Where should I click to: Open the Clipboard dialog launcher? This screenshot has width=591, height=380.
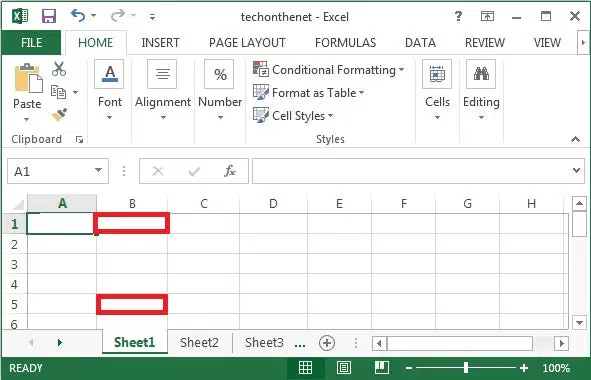pyautogui.click(x=79, y=140)
